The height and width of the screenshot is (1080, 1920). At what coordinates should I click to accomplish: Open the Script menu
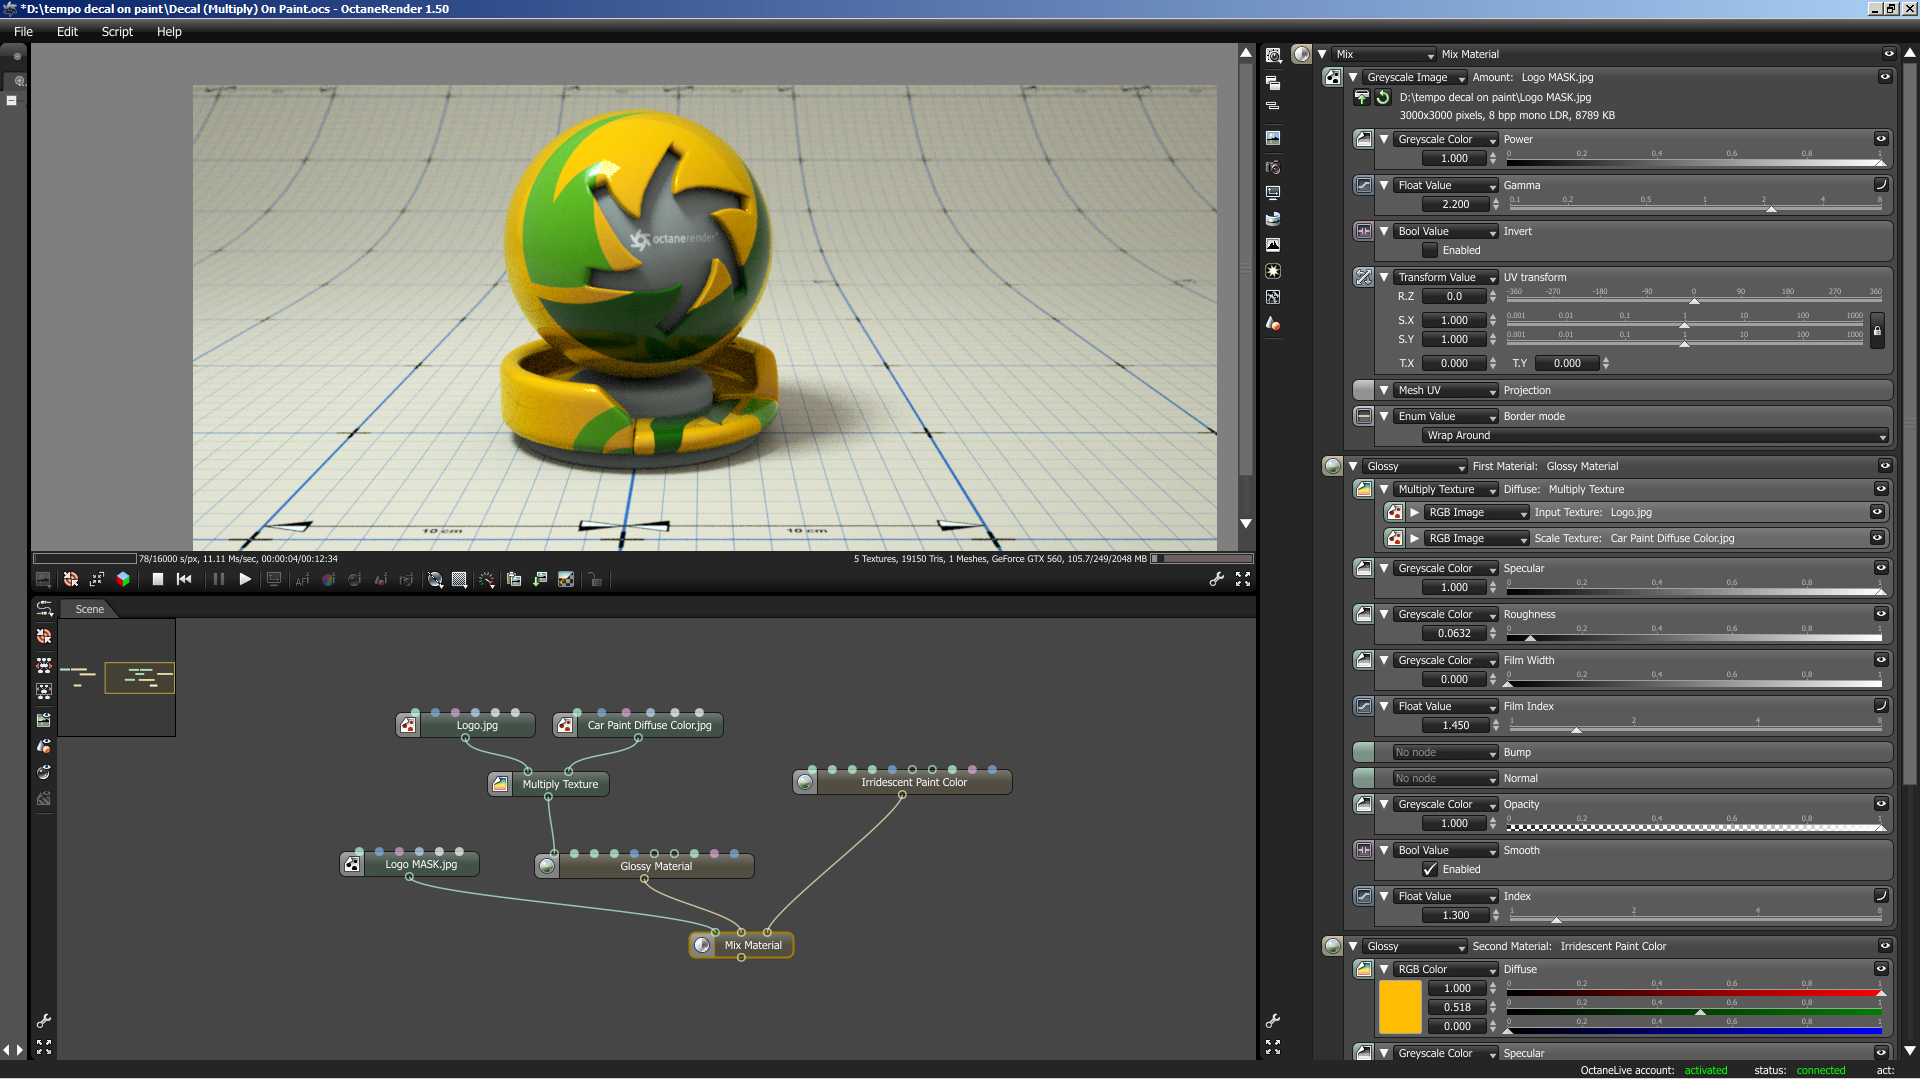116,31
